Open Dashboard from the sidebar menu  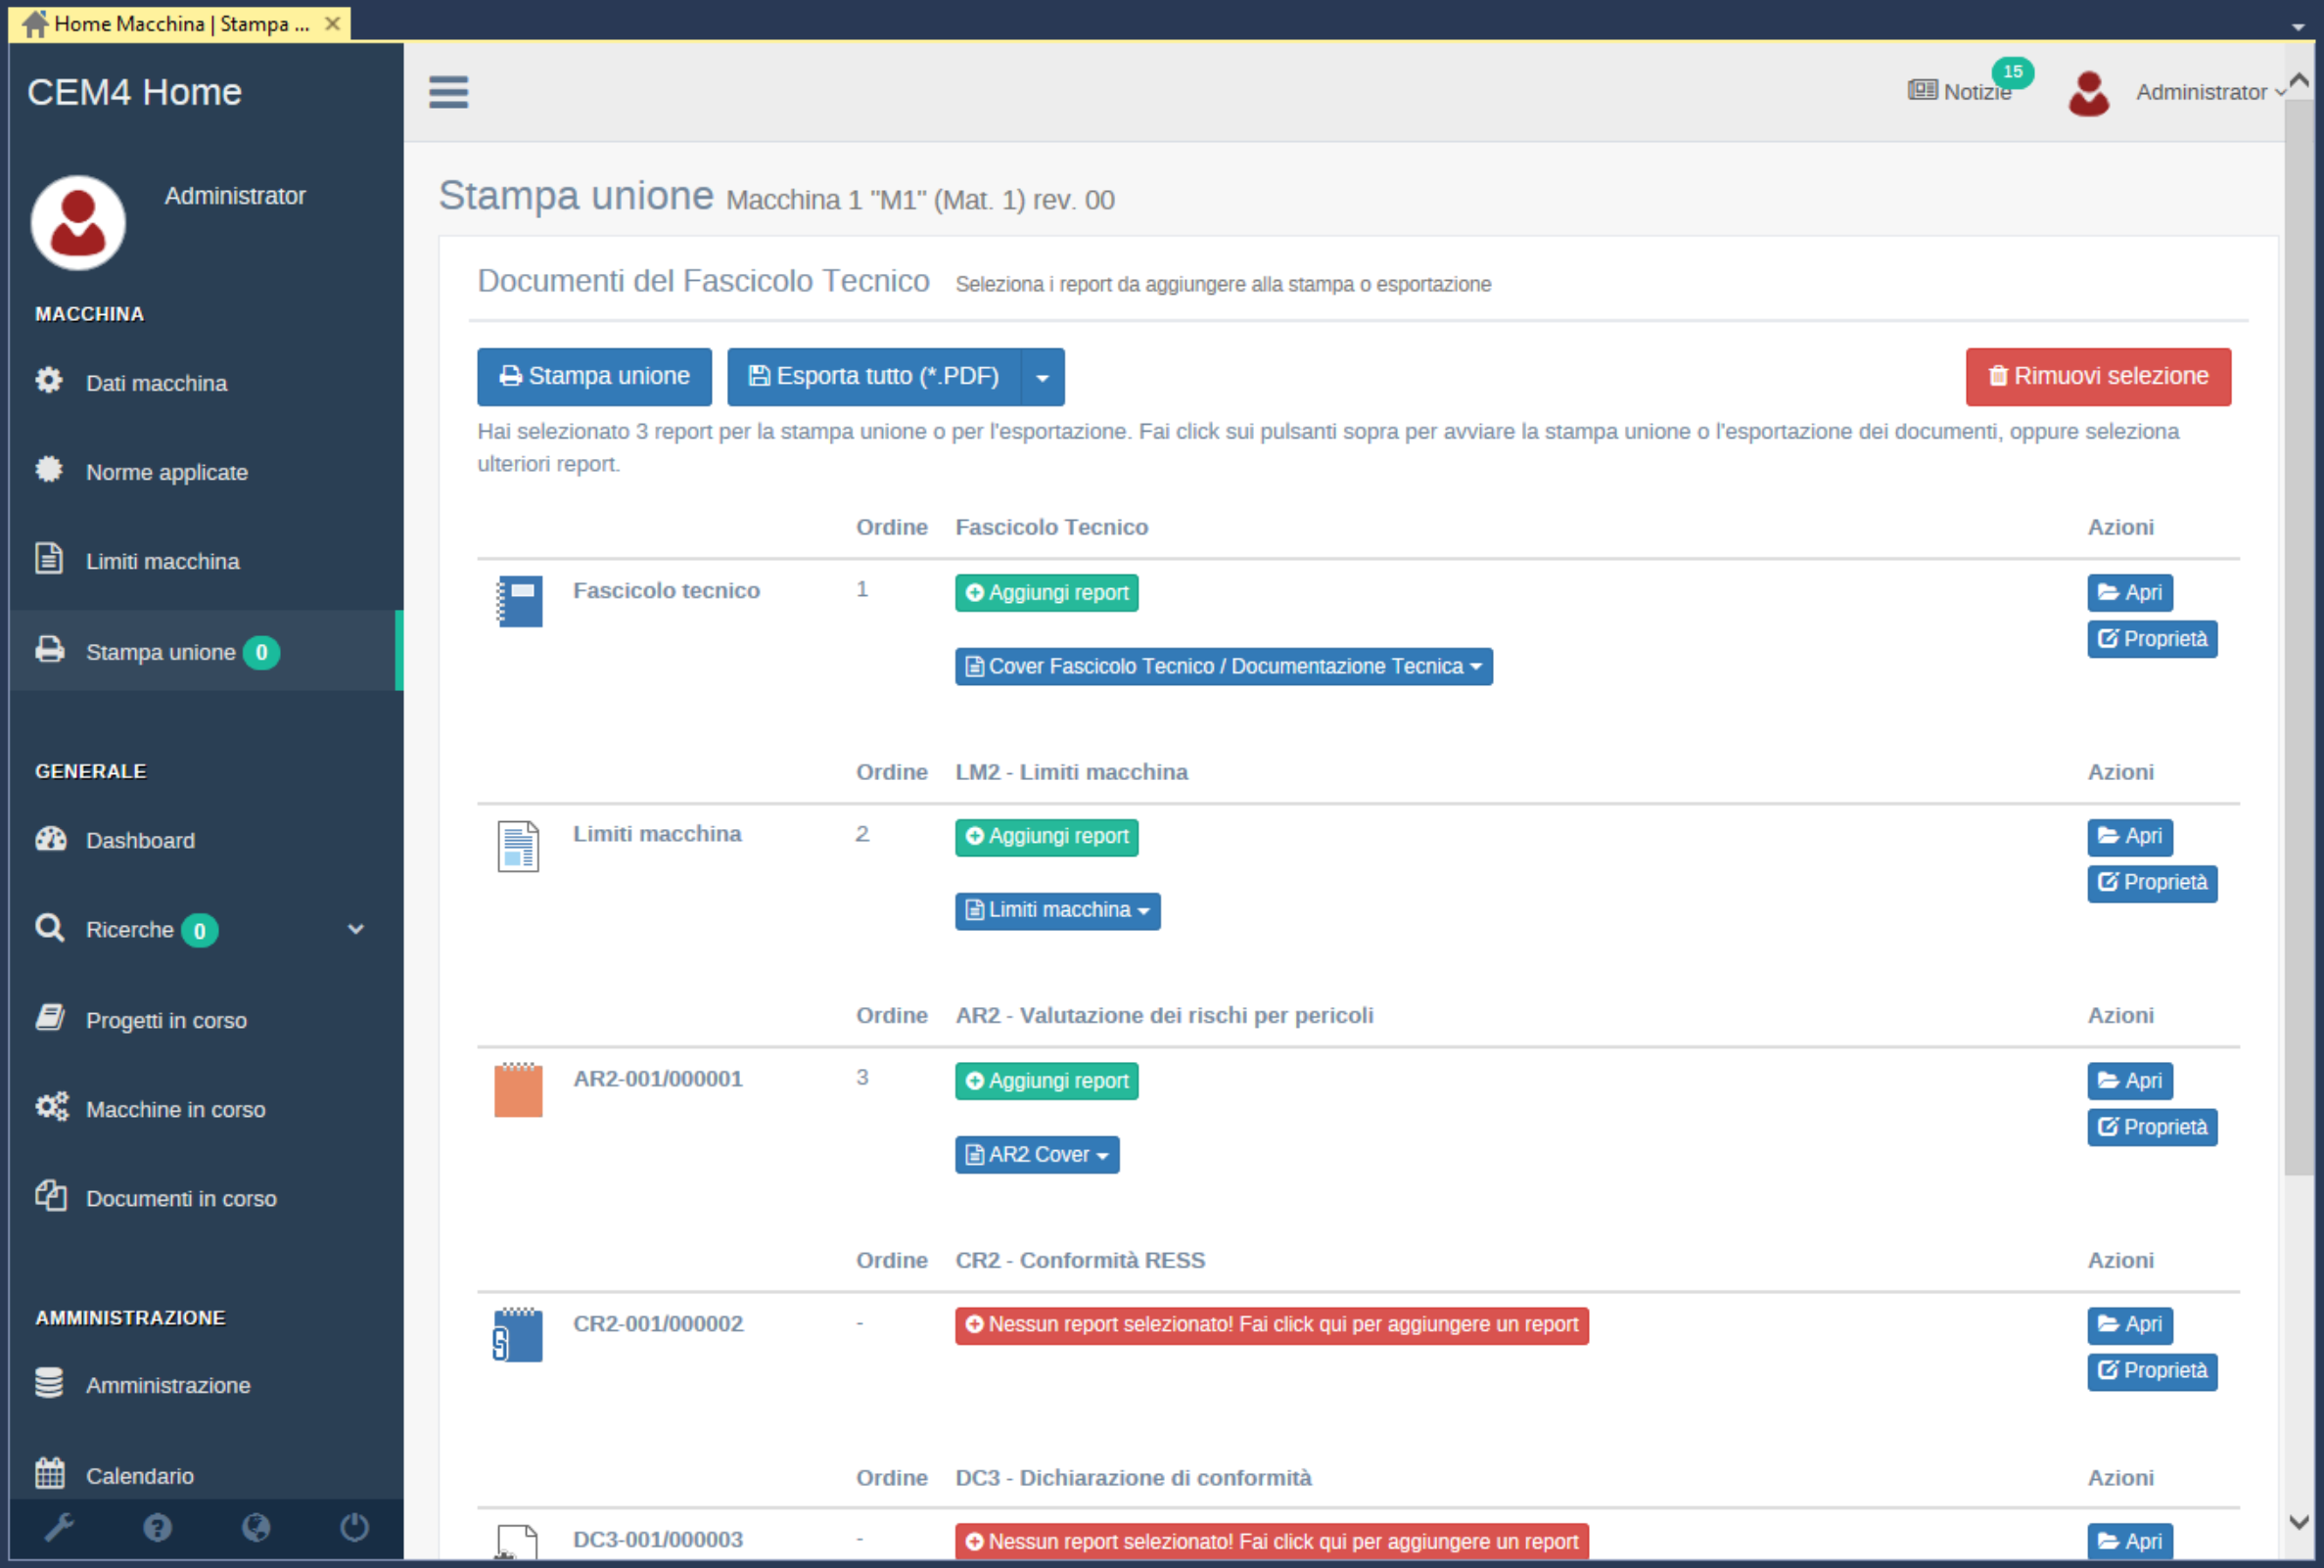pos(140,840)
